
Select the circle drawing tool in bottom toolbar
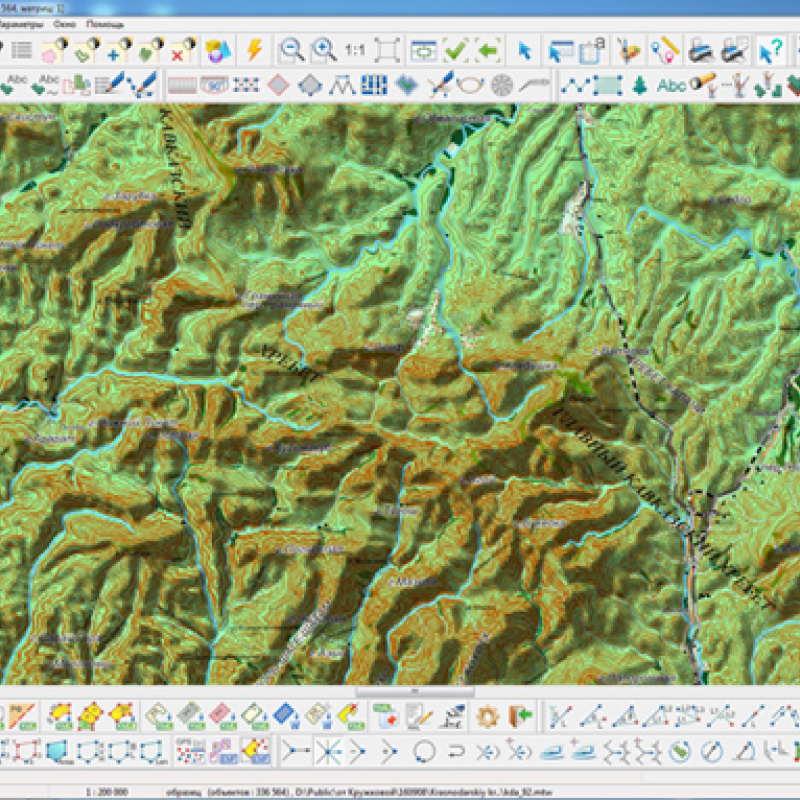click(423, 750)
